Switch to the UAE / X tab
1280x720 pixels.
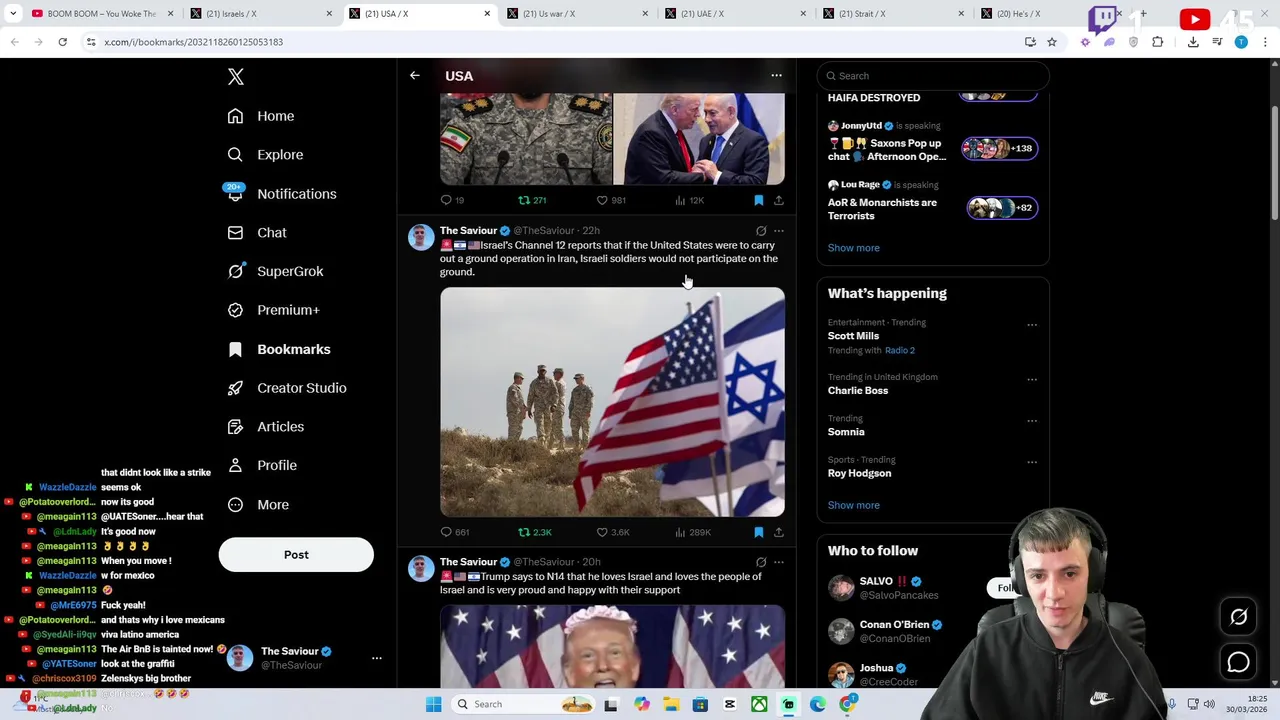point(733,14)
